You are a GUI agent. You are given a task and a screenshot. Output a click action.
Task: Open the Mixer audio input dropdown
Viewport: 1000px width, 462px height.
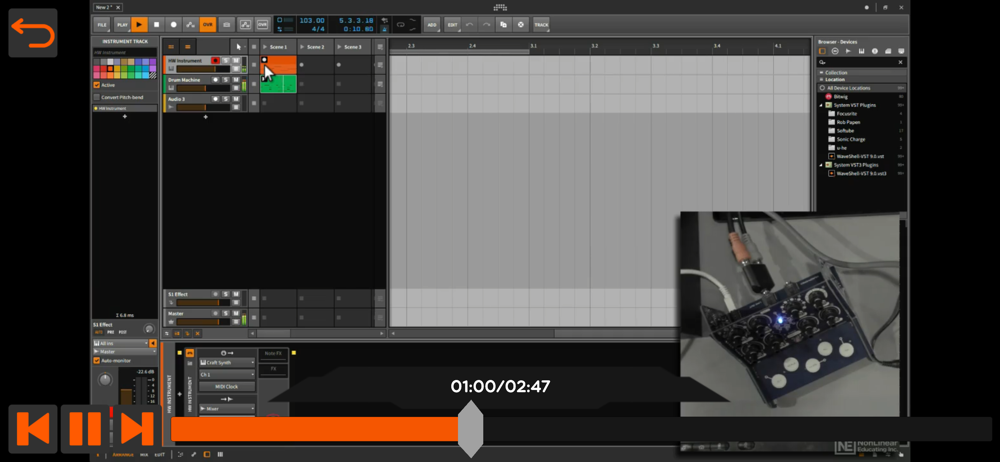pos(227,408)
